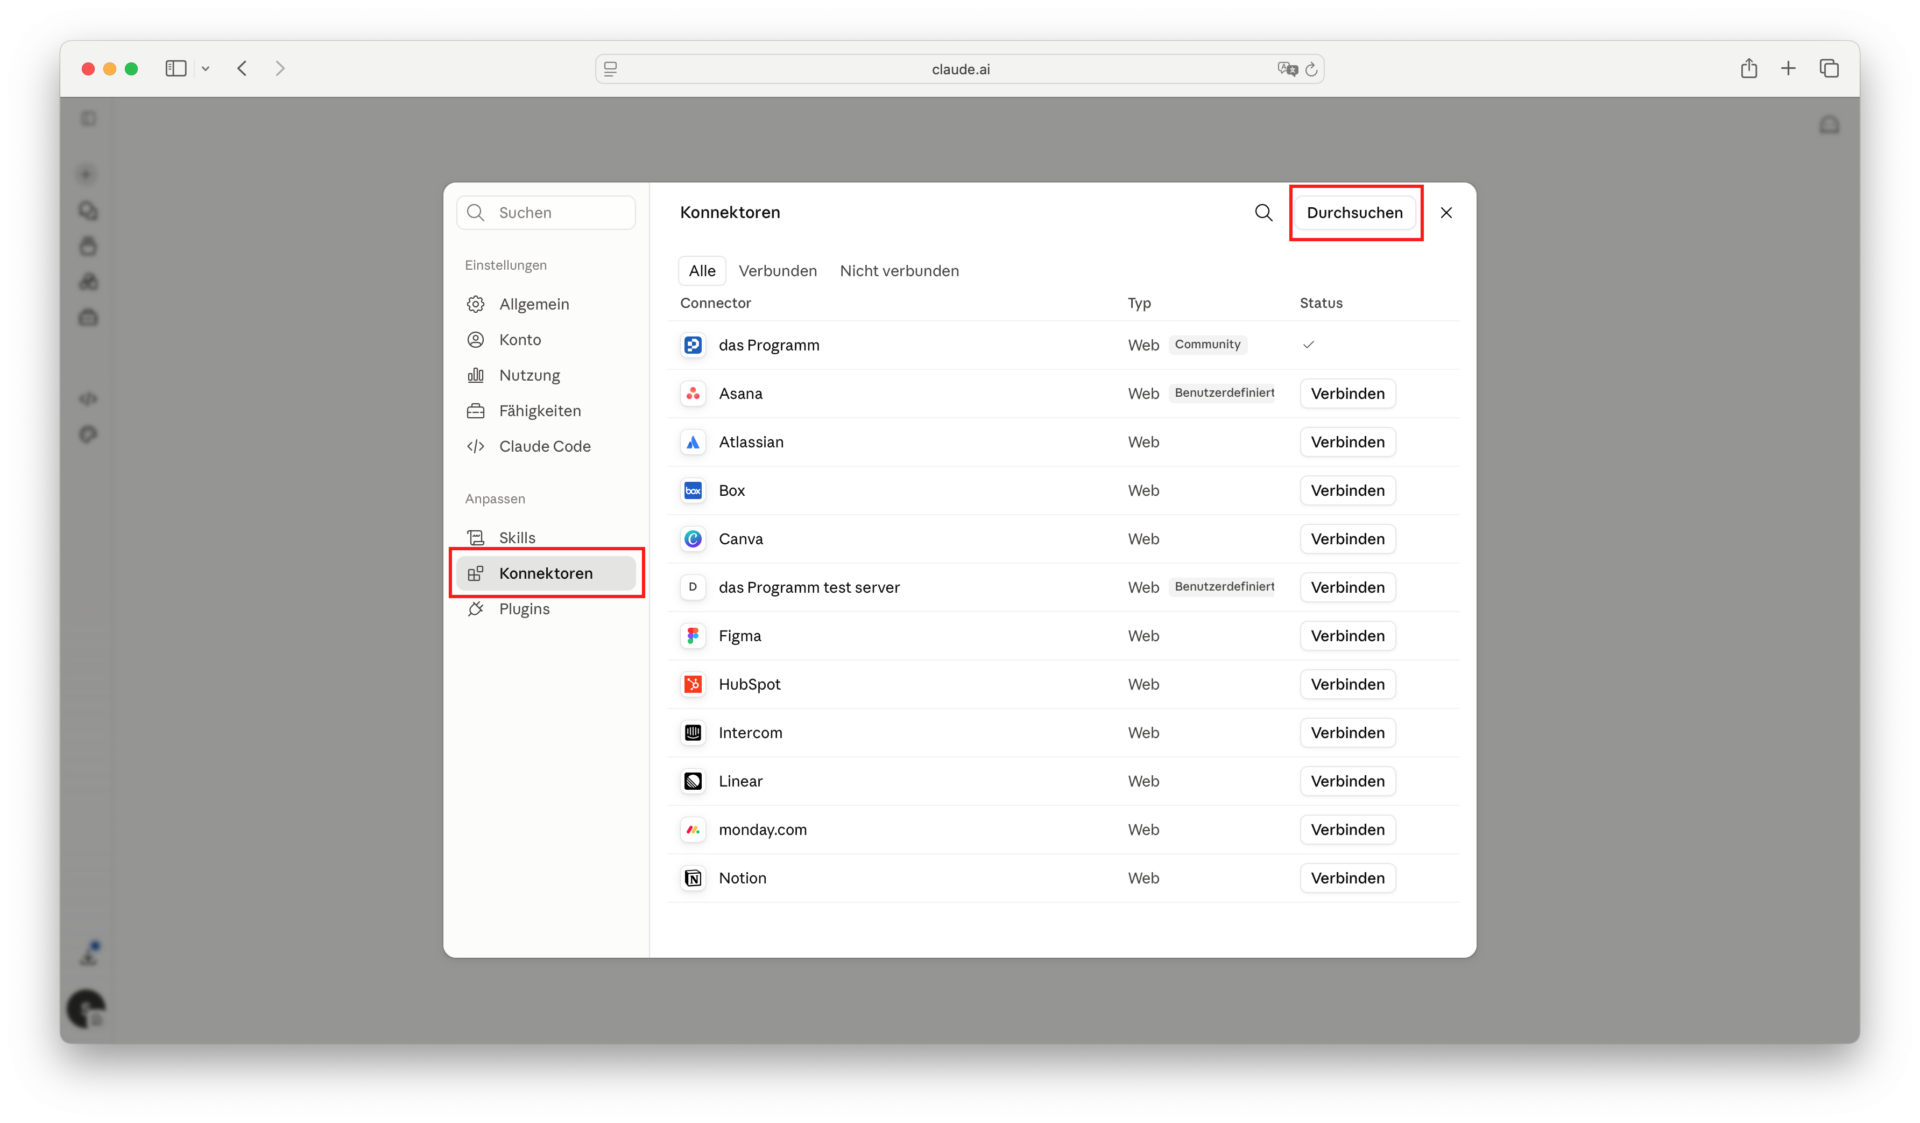The height and width of the screenshot is (1123, 1920).
Task: Switch to the Verbunden filter tab
Action: coord(778,271)
